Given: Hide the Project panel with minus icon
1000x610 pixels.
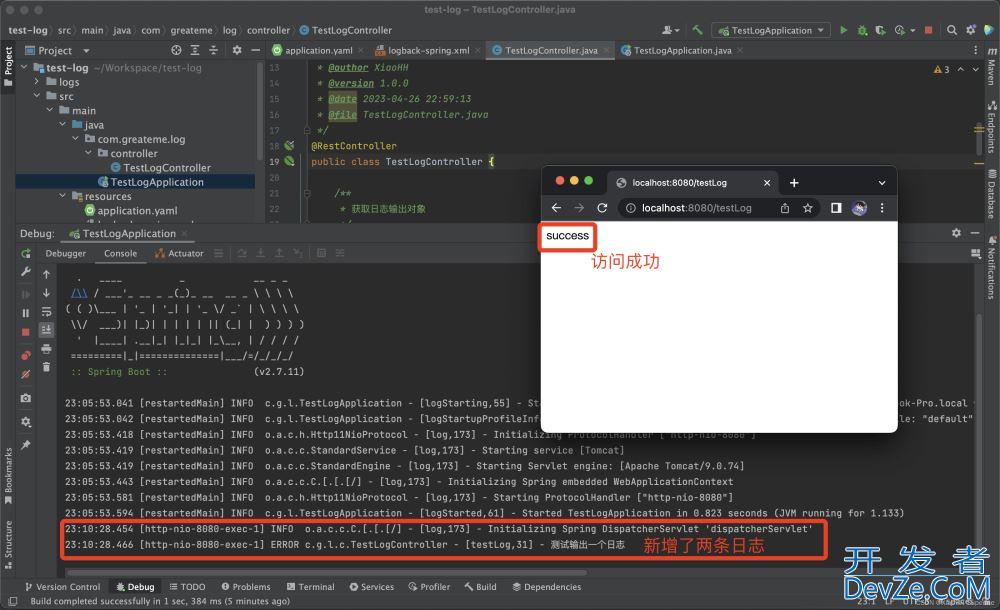Looking at the screenshot, I should (255, 50).
